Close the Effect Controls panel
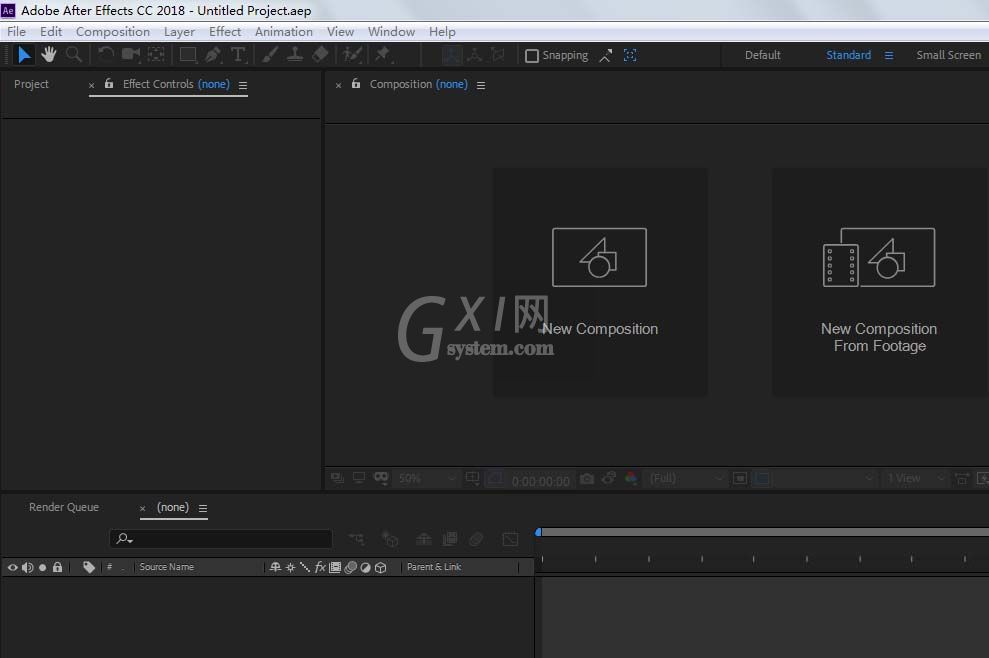This screenshot has height=658, width=989. [x=91, y=85]
